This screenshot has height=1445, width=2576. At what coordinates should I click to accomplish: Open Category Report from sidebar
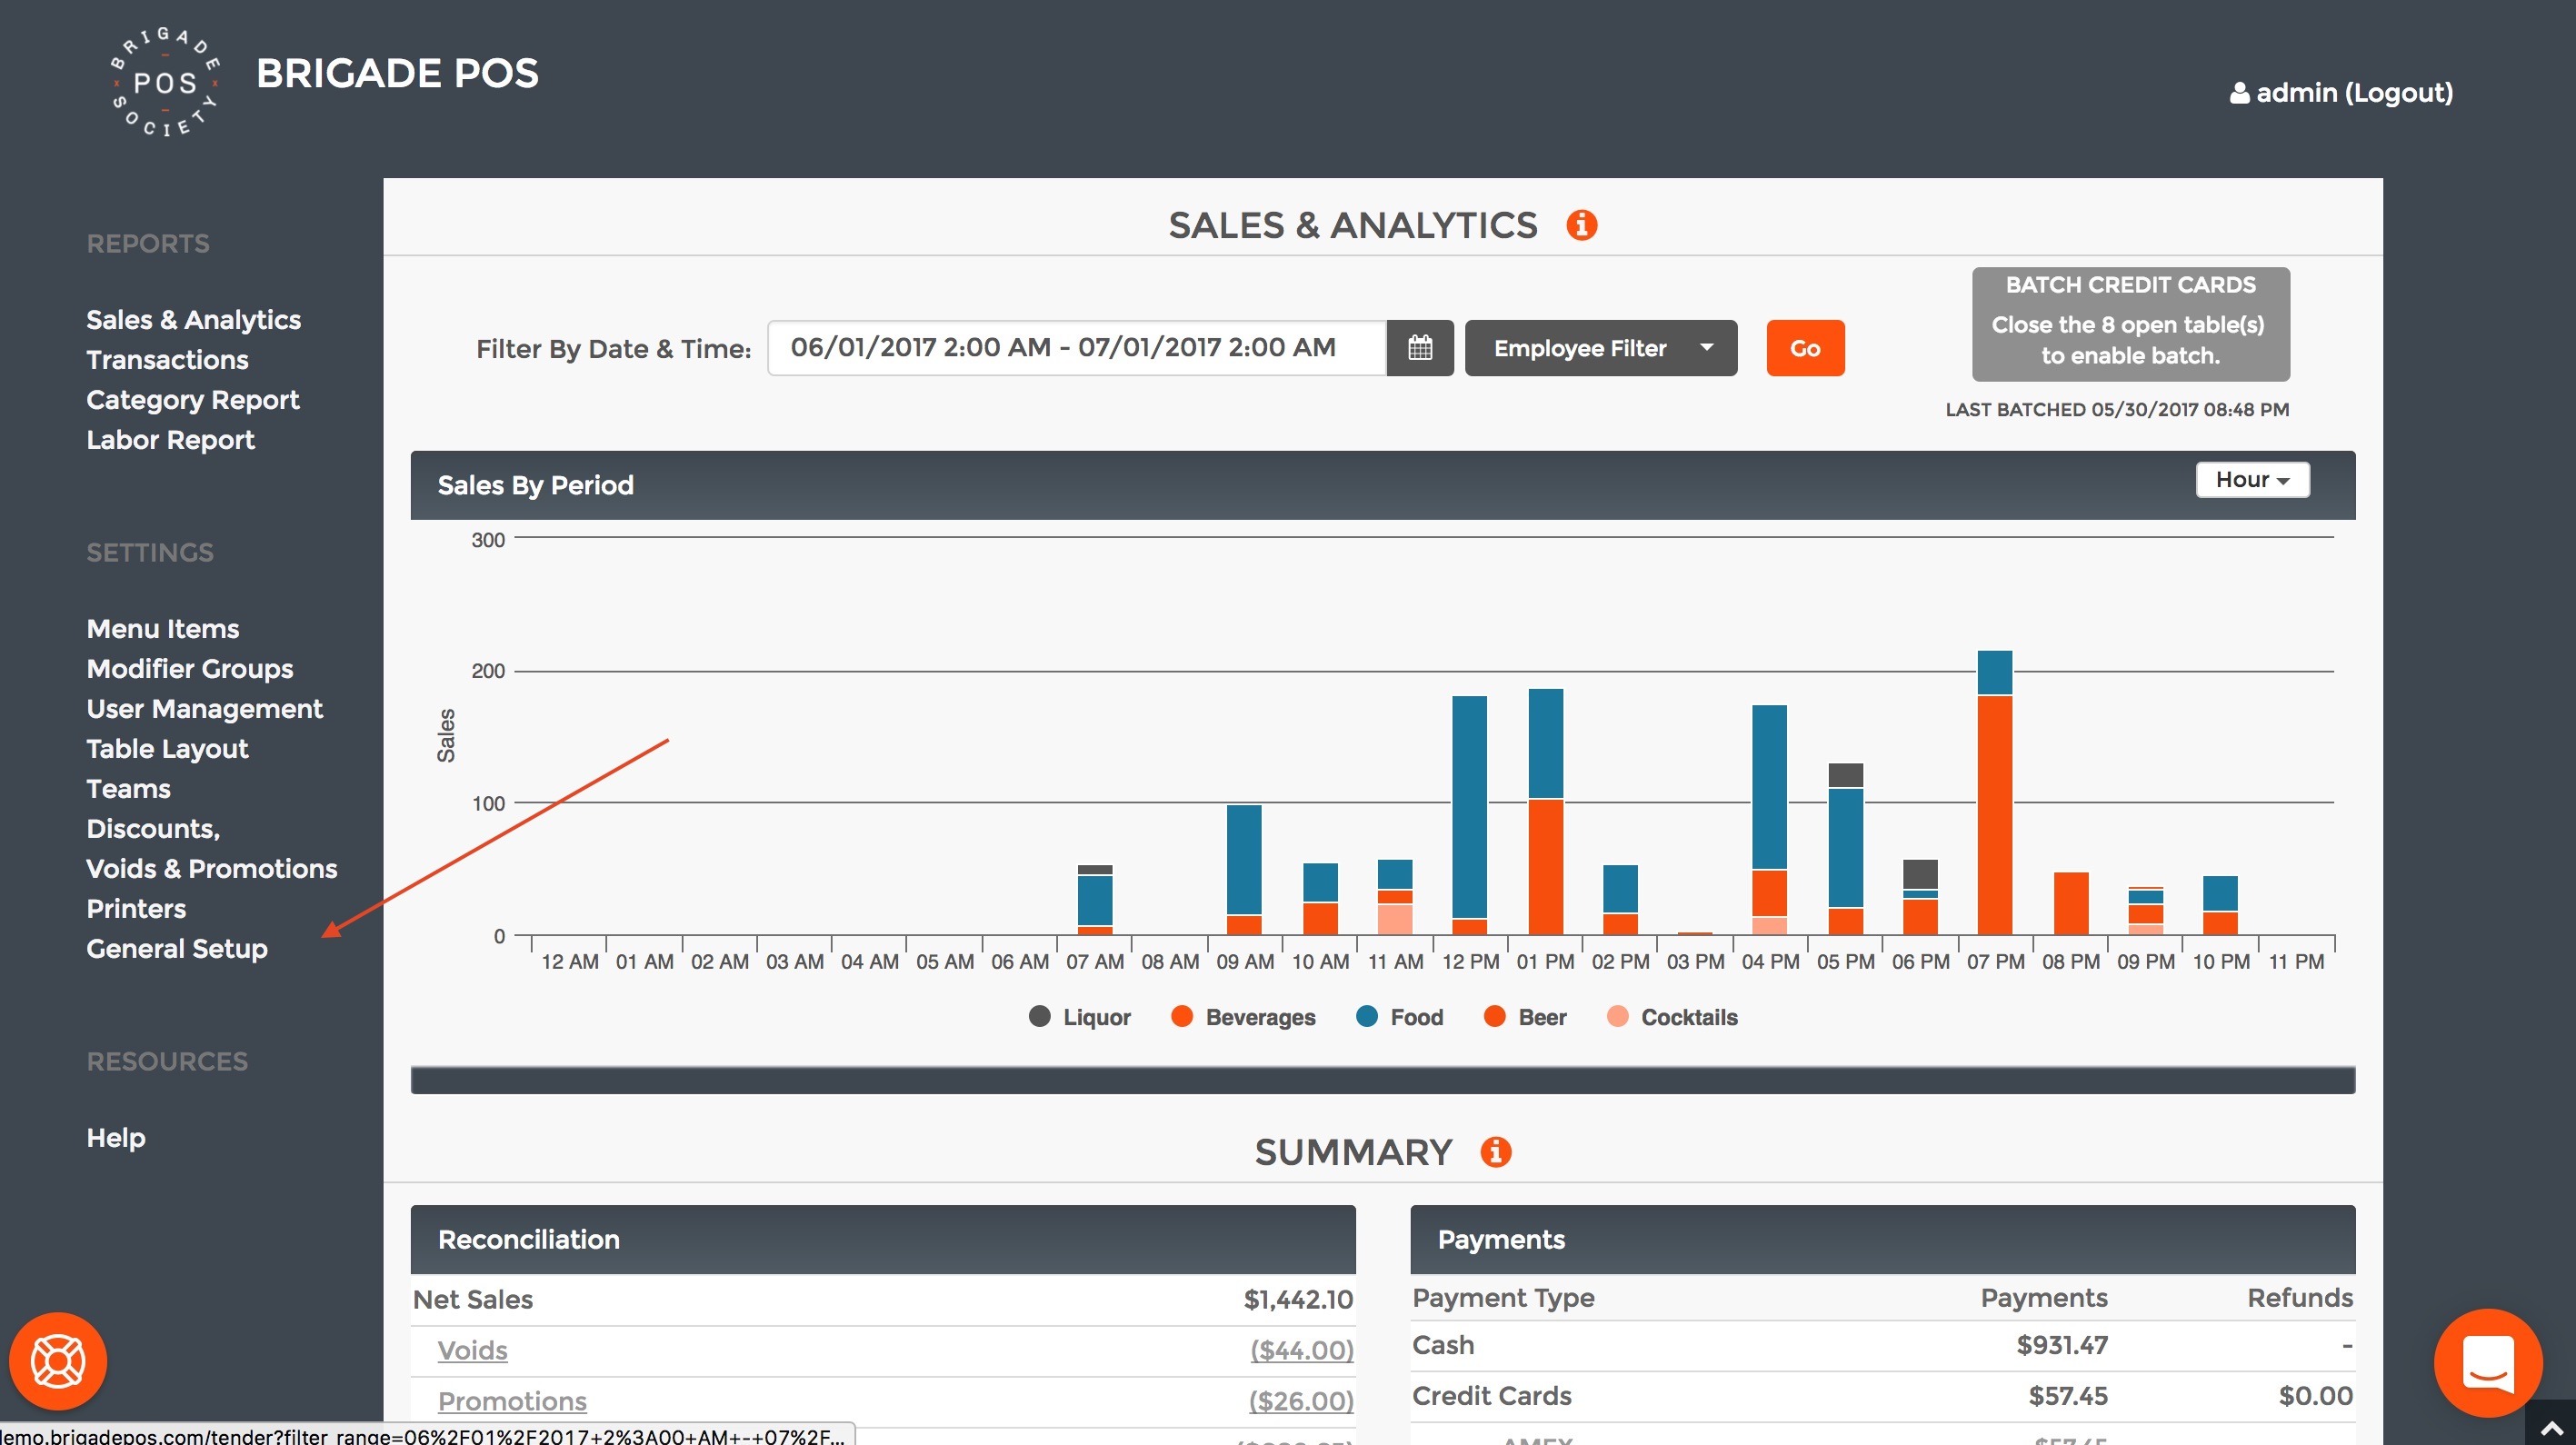click(192, 400)
